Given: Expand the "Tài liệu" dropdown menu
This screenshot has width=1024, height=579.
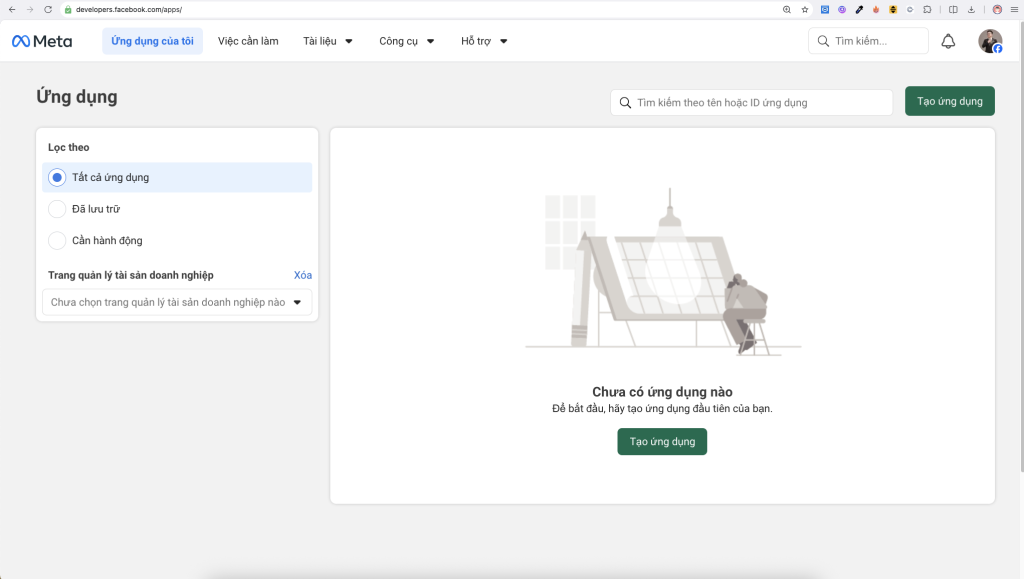Looking at the screenshot, I should [328, 41].
